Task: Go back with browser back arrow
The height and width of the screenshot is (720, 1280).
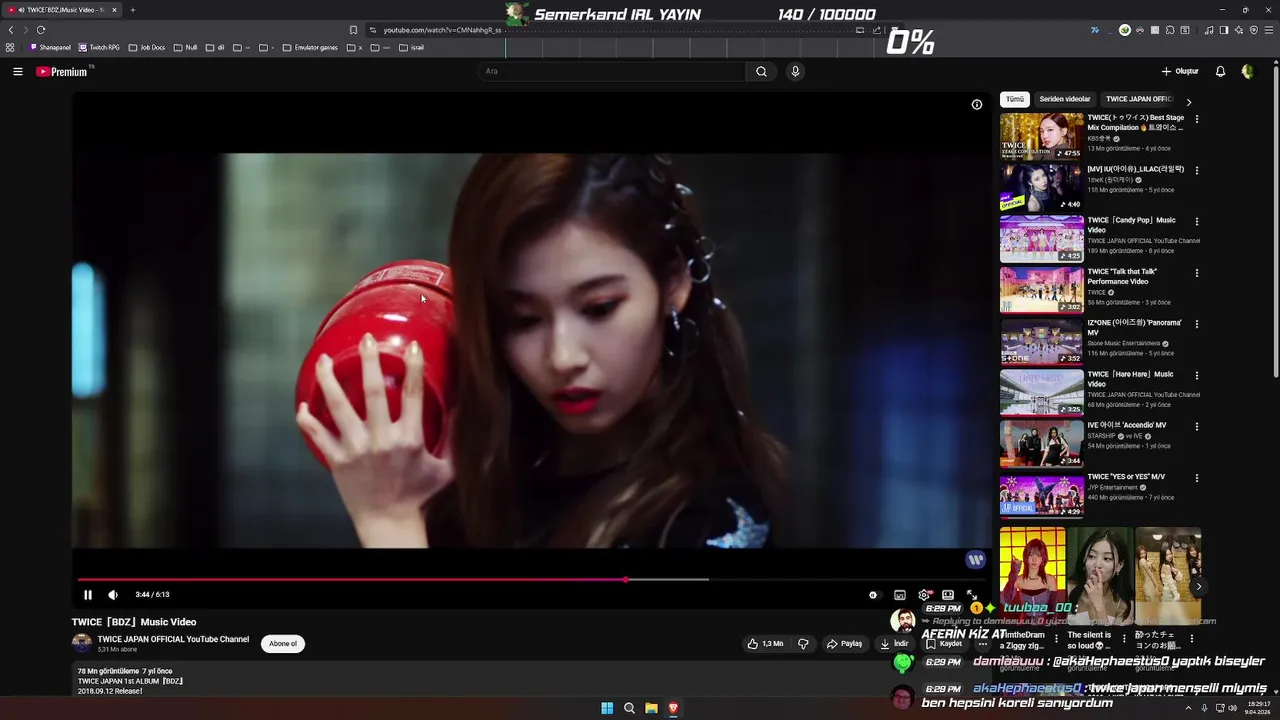Action: coord(11,30)
